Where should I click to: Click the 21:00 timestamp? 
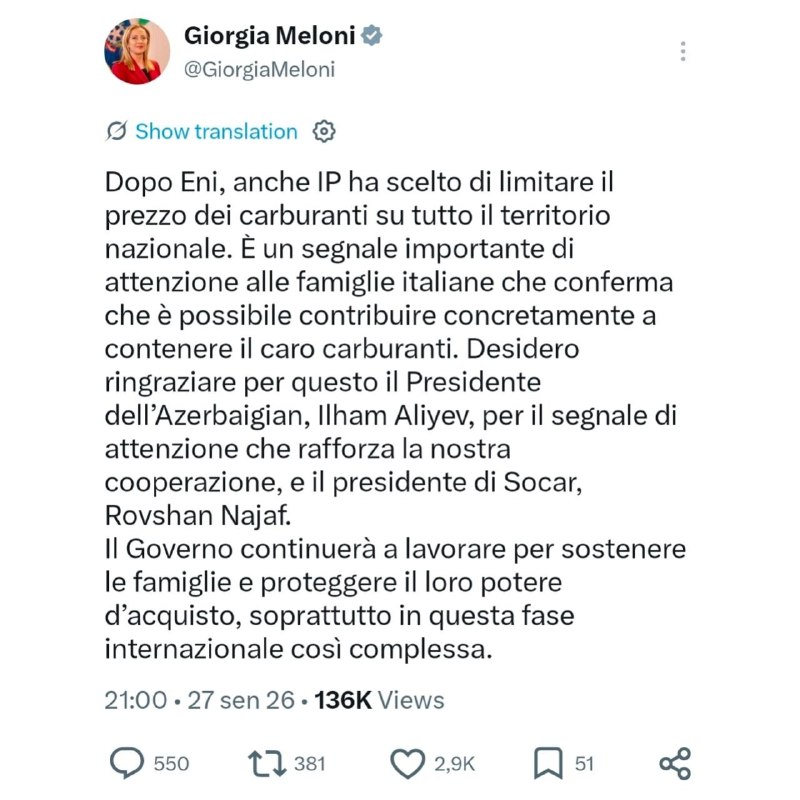tap(136, 700)
